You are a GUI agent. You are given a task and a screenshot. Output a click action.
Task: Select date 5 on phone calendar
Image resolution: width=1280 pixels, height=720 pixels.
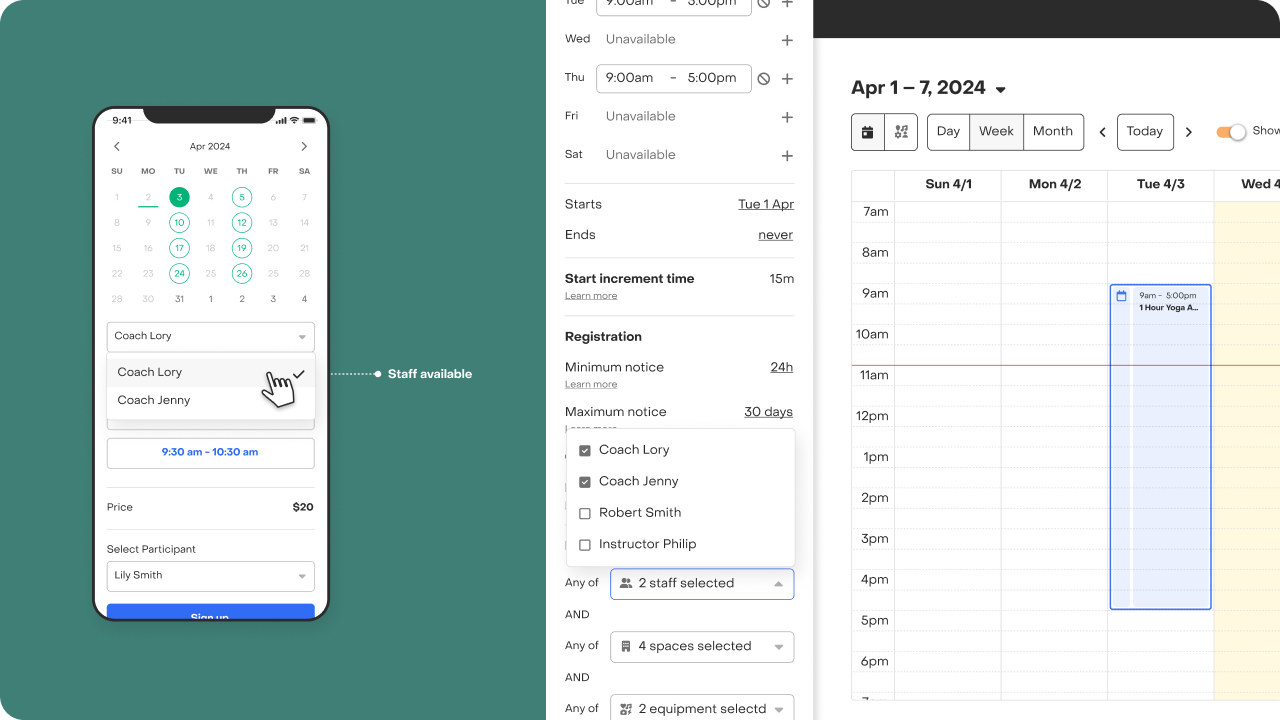[242, 197]
